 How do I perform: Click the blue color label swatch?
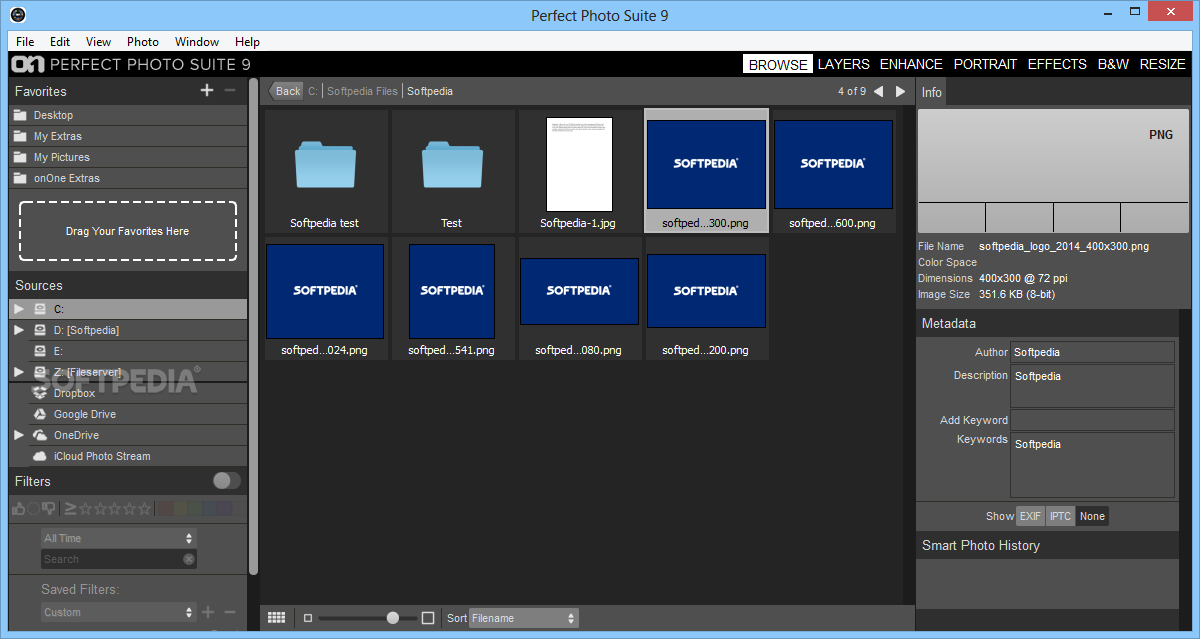point(209,508)
